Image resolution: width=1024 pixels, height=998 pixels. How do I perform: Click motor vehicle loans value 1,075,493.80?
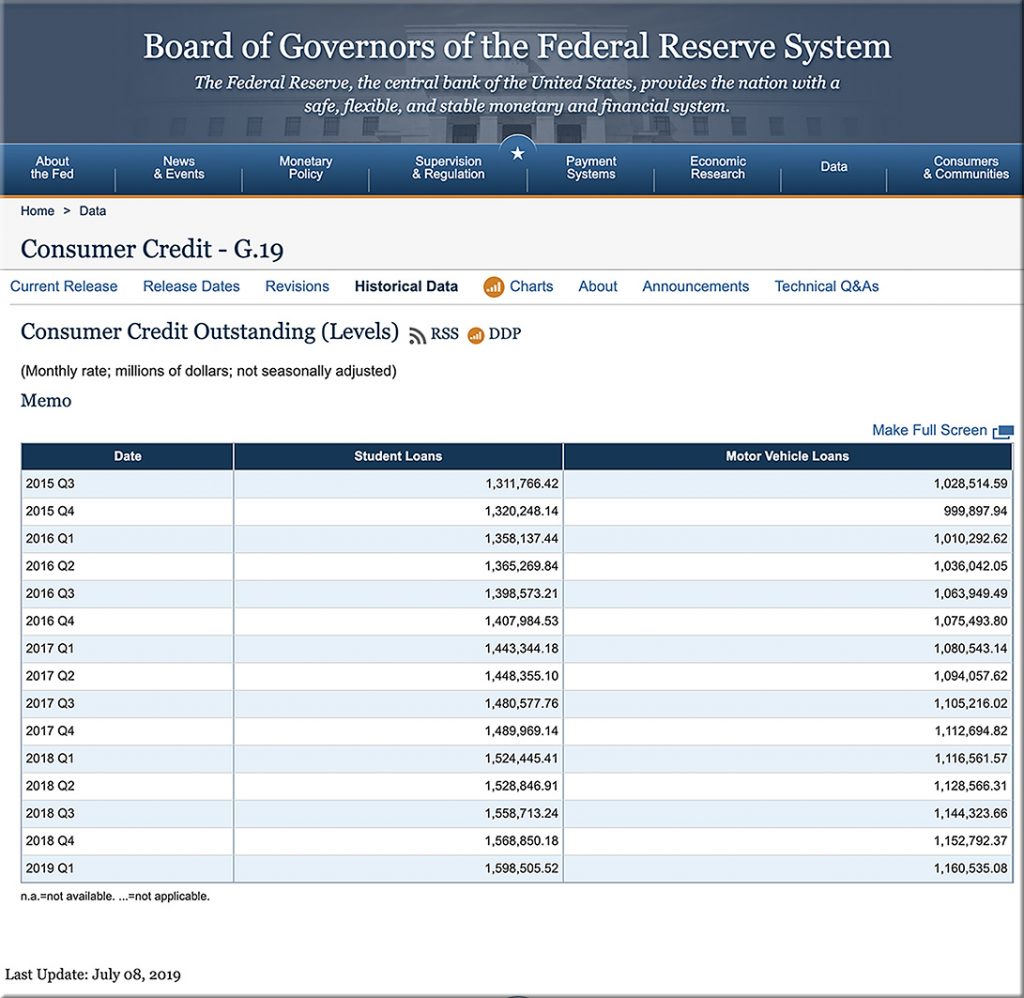click(x=970, y=621)
